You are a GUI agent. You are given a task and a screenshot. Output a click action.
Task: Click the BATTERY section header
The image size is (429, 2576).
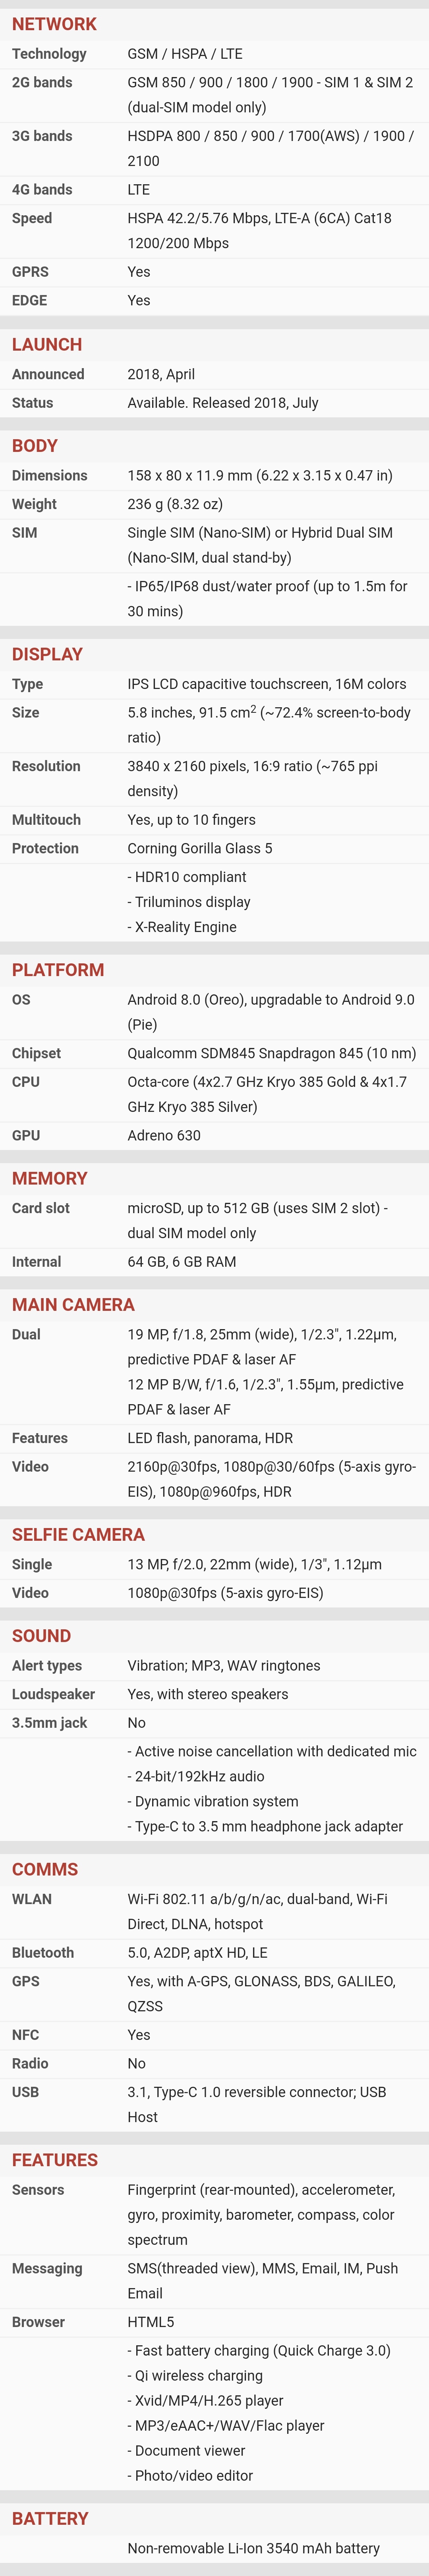[50, 2518]
